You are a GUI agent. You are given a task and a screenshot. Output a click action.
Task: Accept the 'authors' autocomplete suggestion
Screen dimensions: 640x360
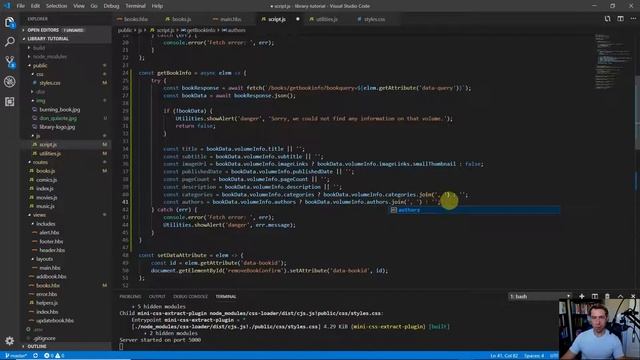474,210
